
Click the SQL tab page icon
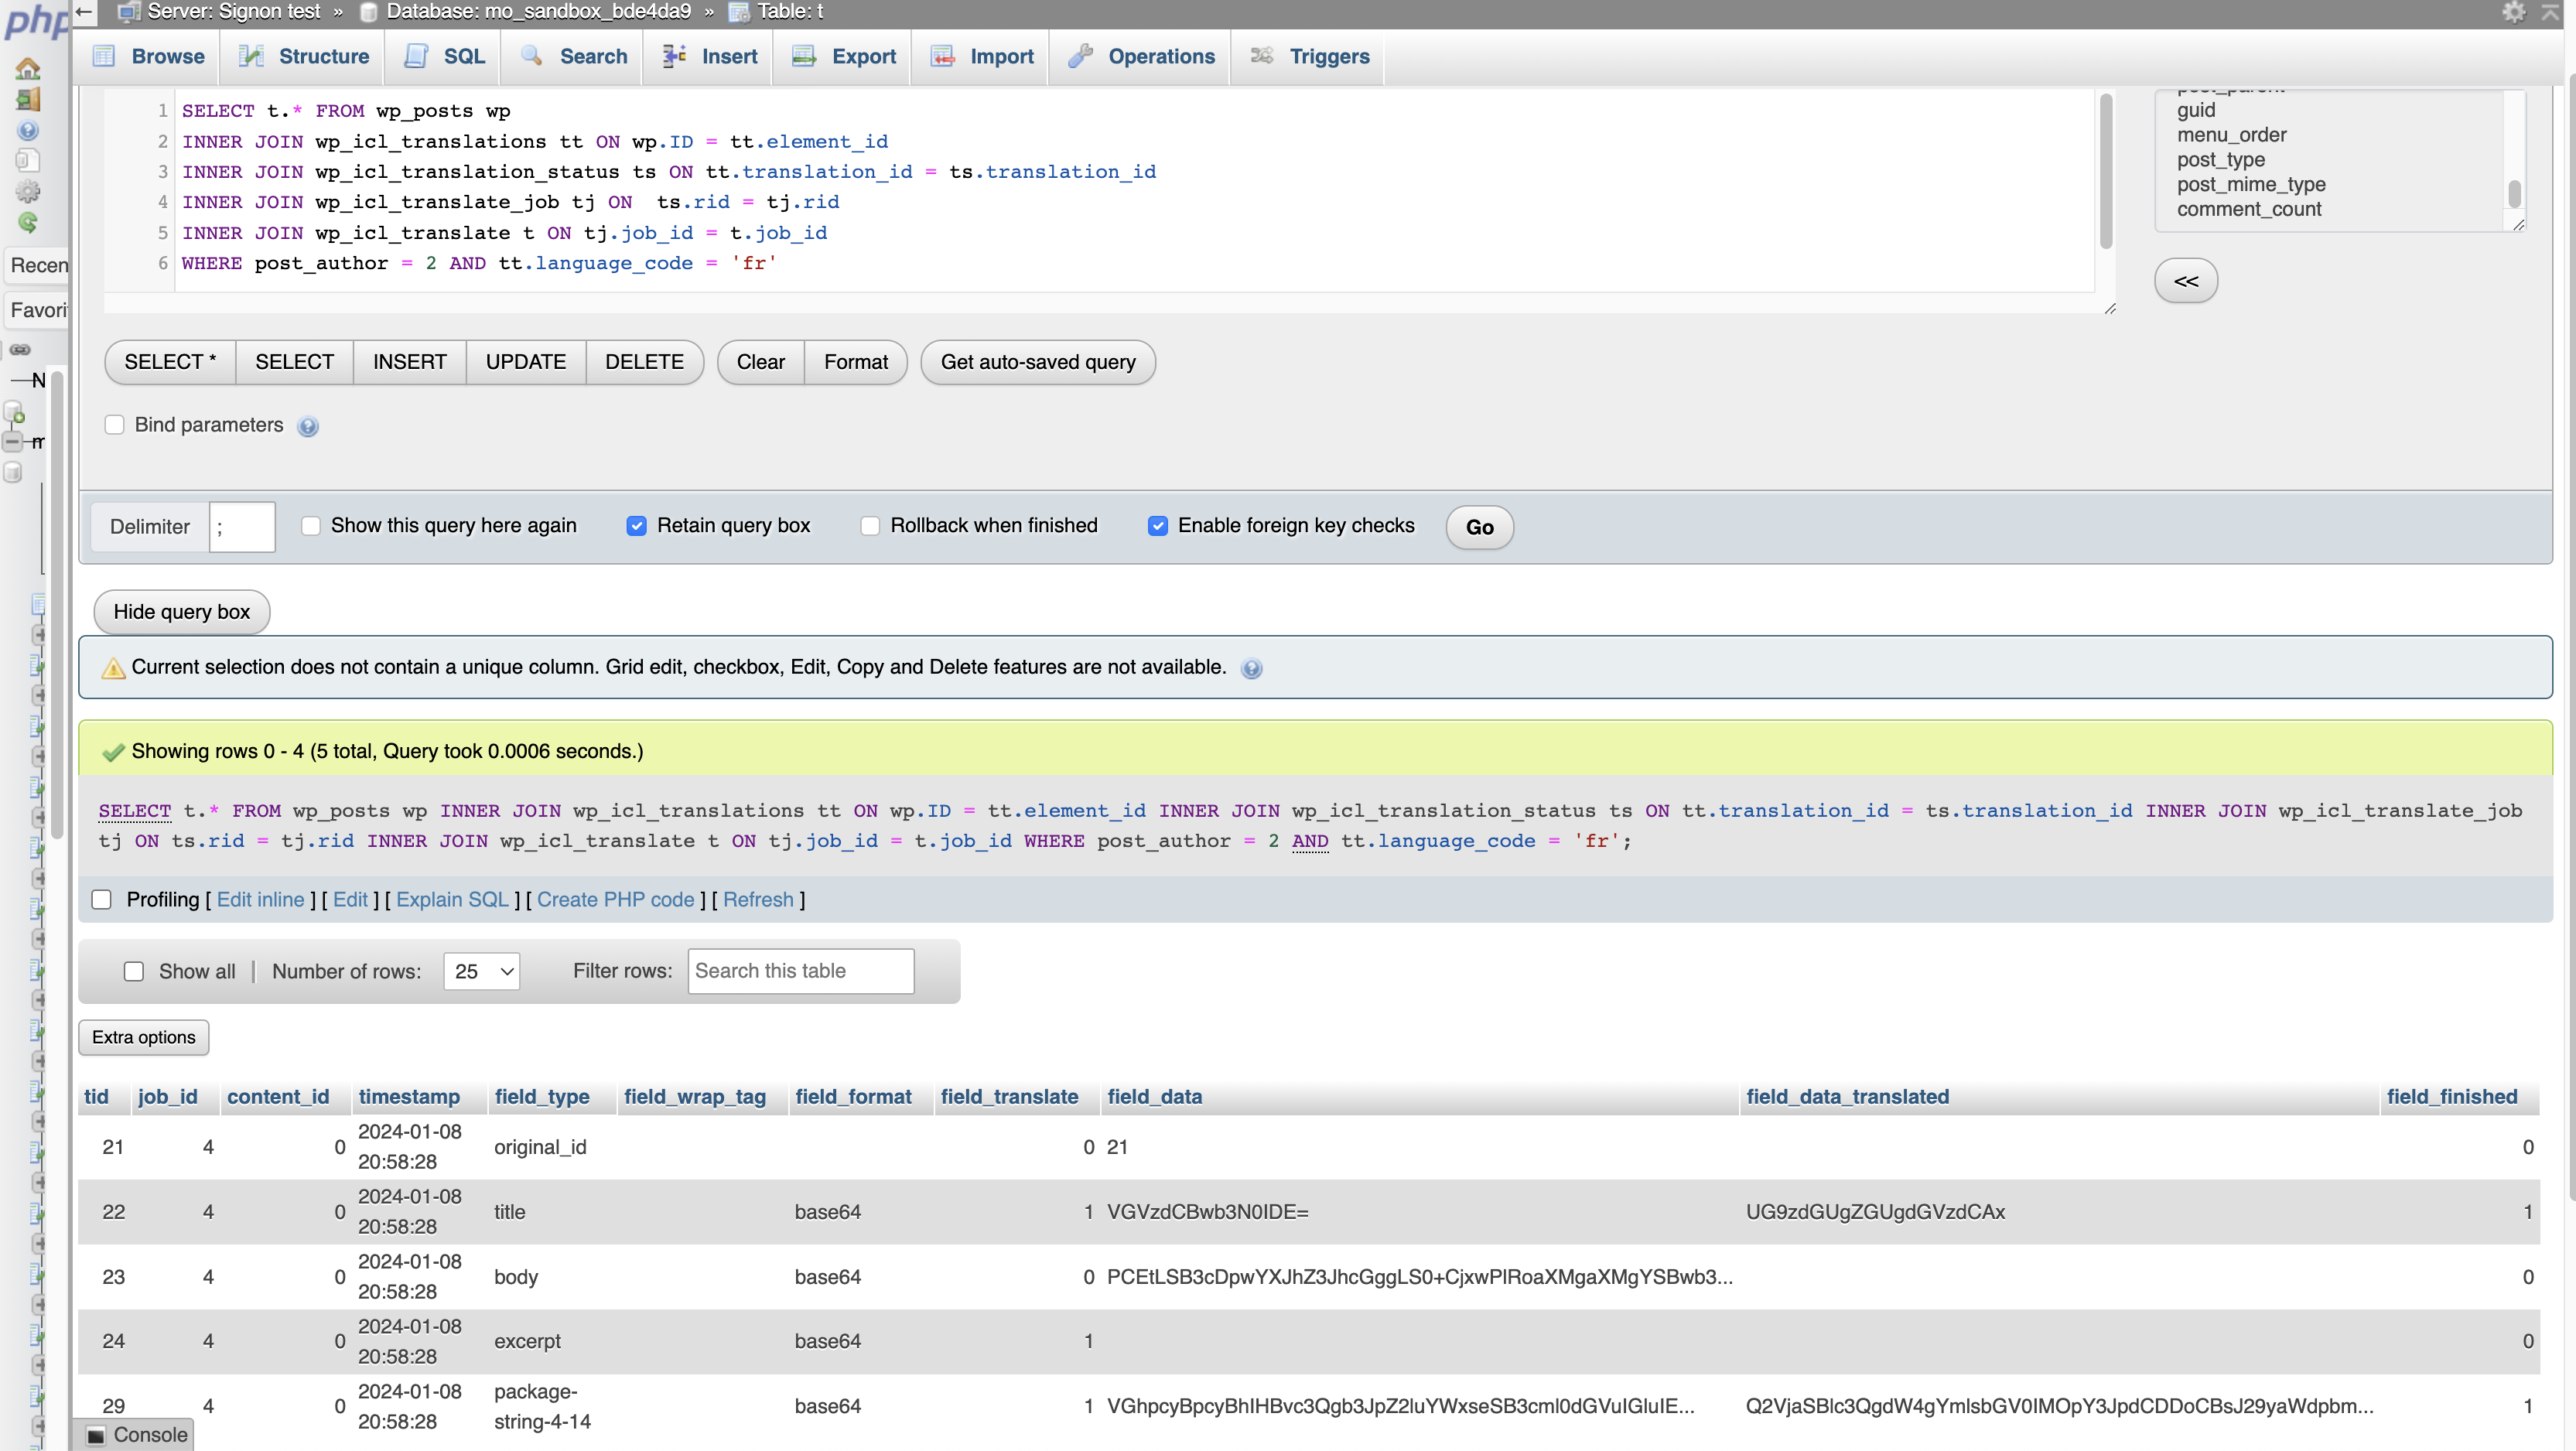click(x=416, y=56)
